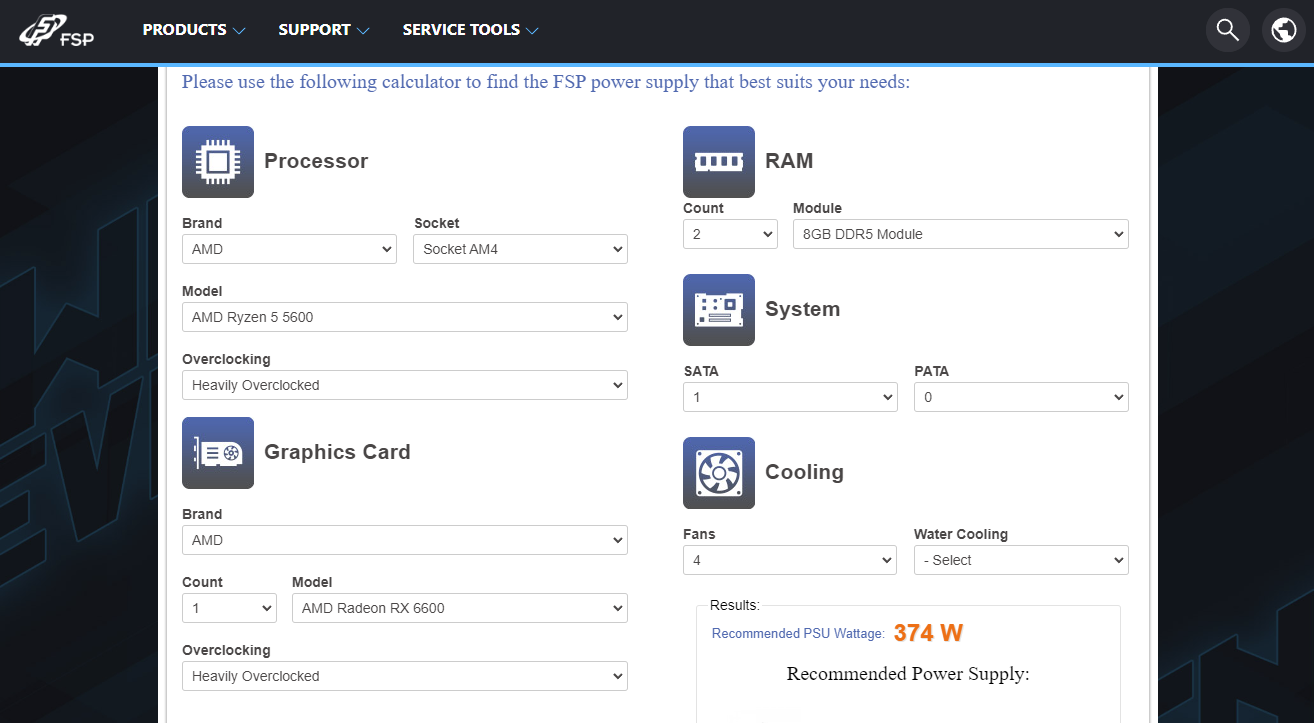
Task: Open the processor Brand dropdown
Action: [289, 249]
